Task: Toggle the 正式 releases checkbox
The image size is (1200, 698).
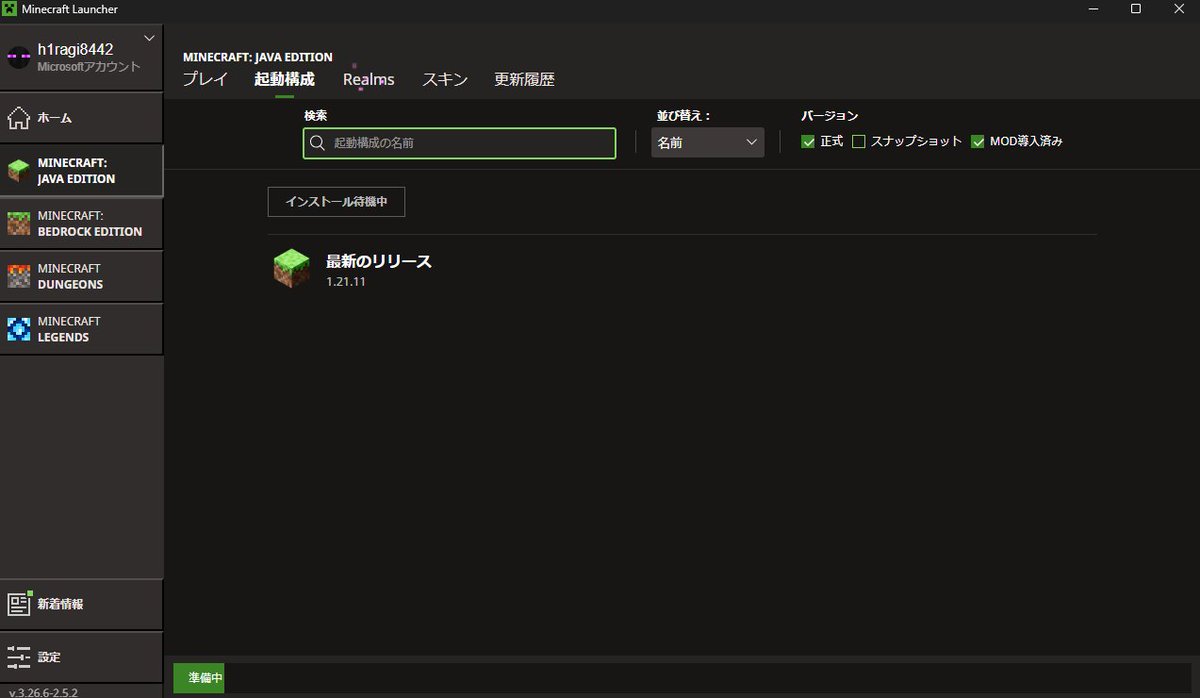Action: pos(808,142)
